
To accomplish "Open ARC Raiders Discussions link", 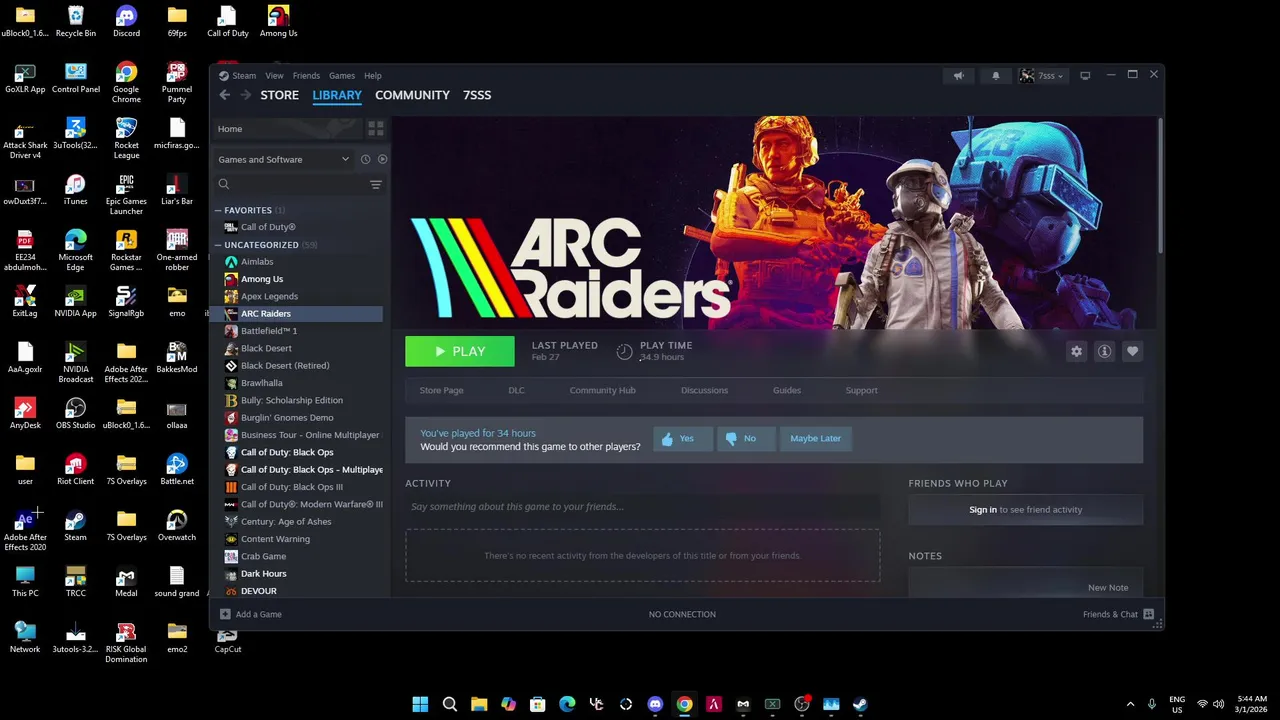I will (704, 390).
